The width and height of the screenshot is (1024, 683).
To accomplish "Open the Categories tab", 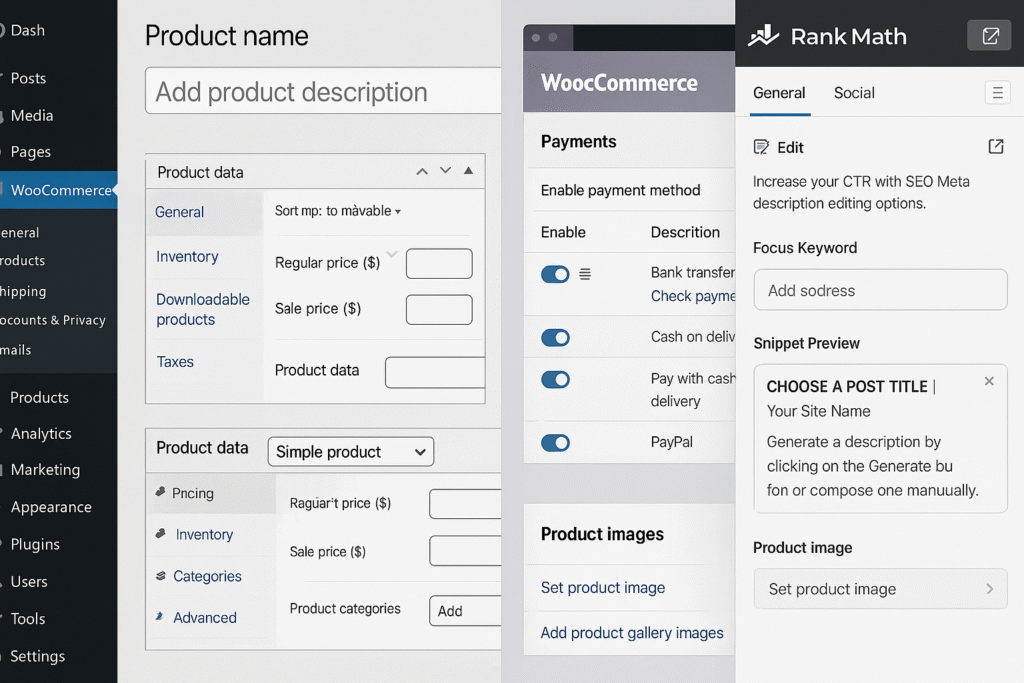I will [x=207, y=576].
